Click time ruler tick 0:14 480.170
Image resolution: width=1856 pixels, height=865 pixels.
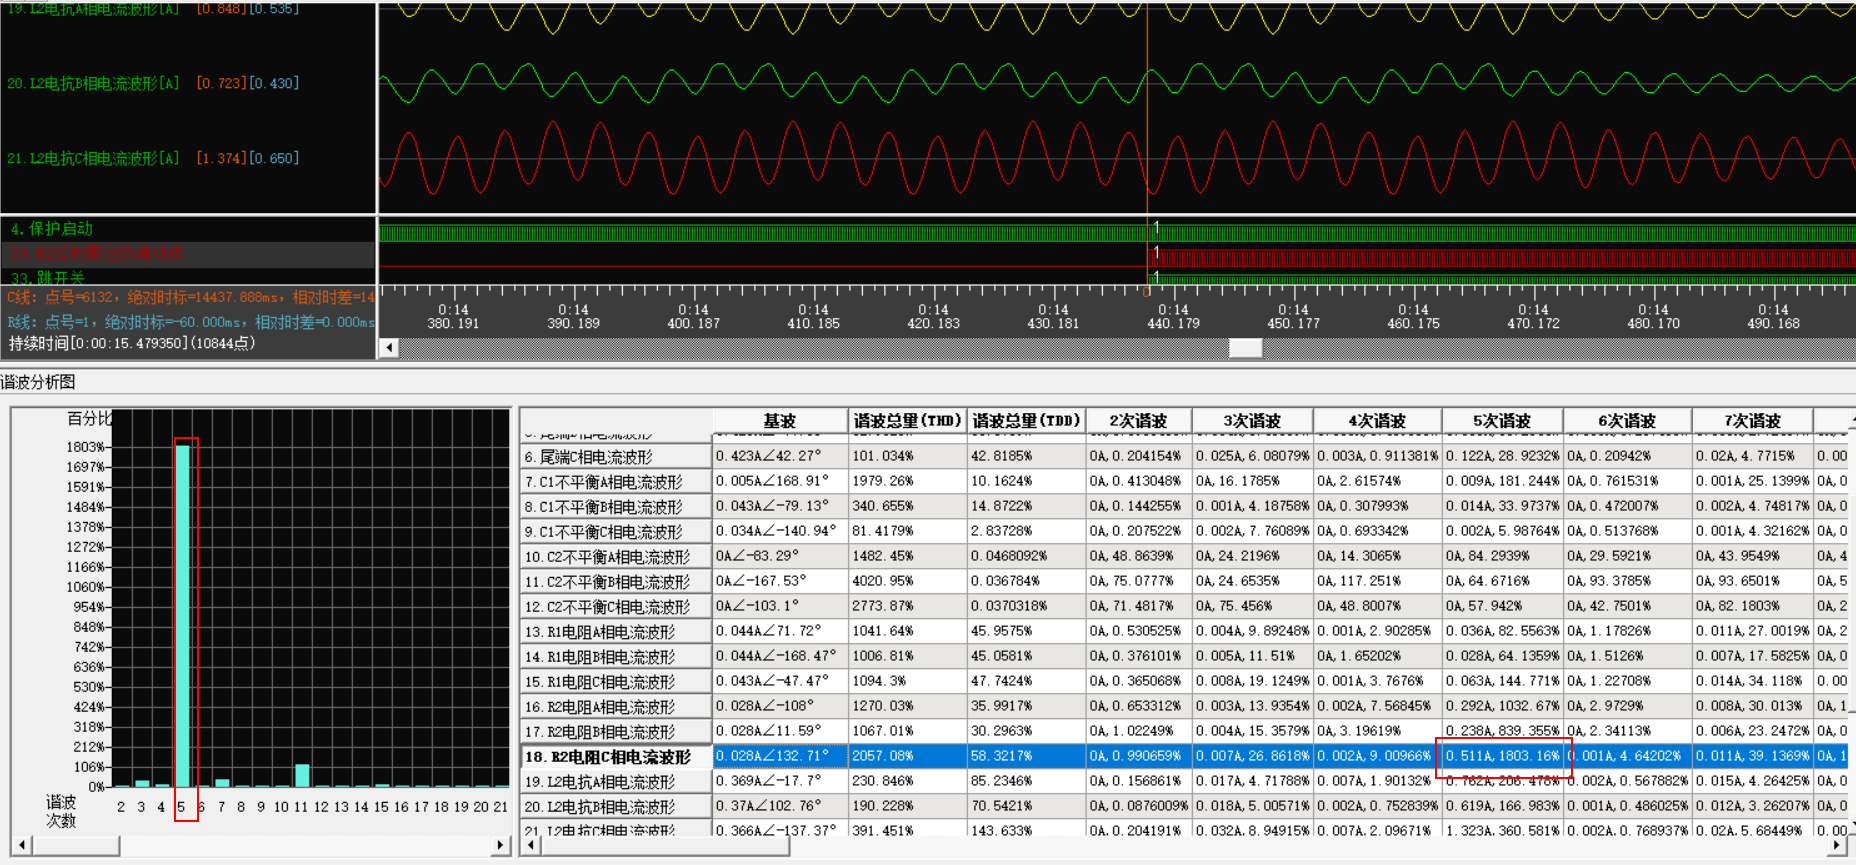coord(1653,317)
